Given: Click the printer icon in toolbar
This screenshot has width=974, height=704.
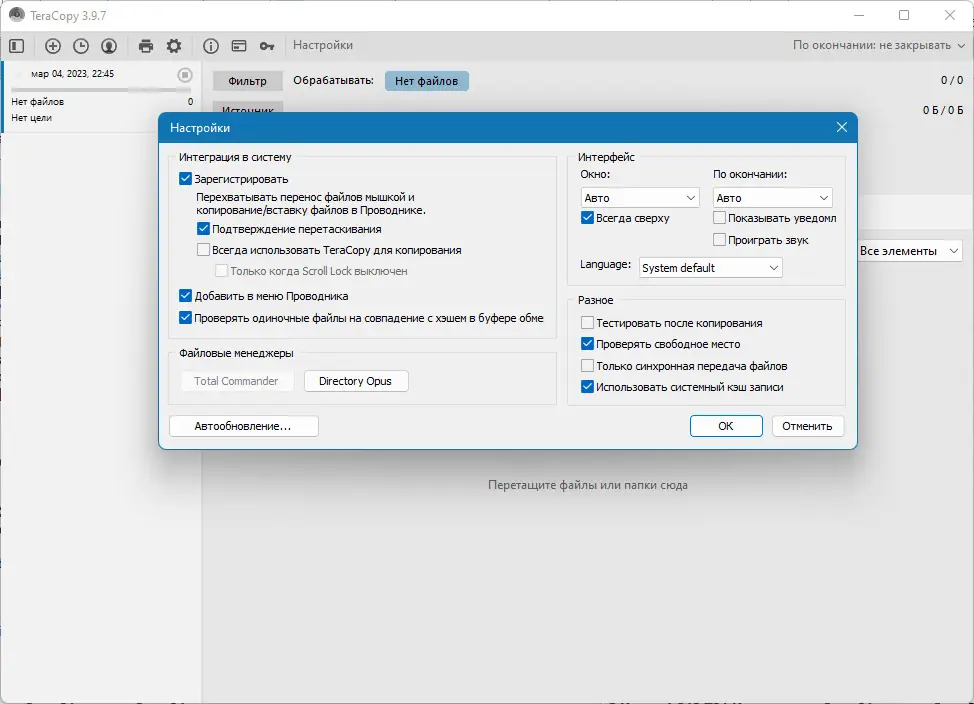Looking at the screenshot, I should coord(146,45).
